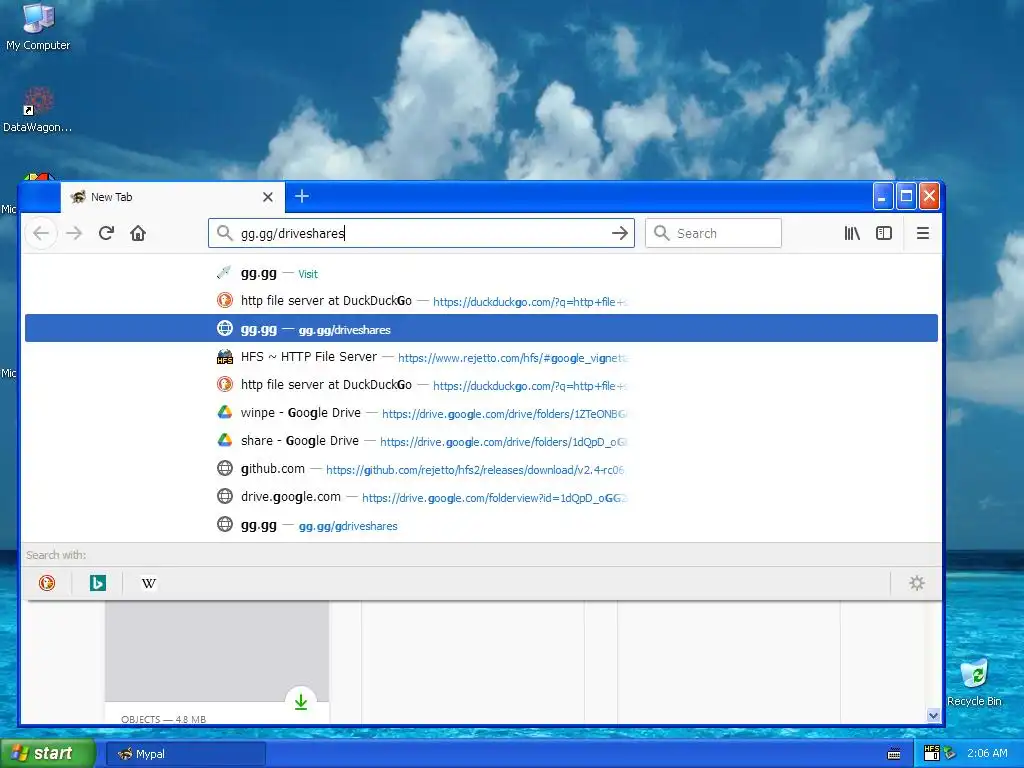Select second http file server DuckDuckGo suggestion

pyautogui.click(x=481, y=385)
